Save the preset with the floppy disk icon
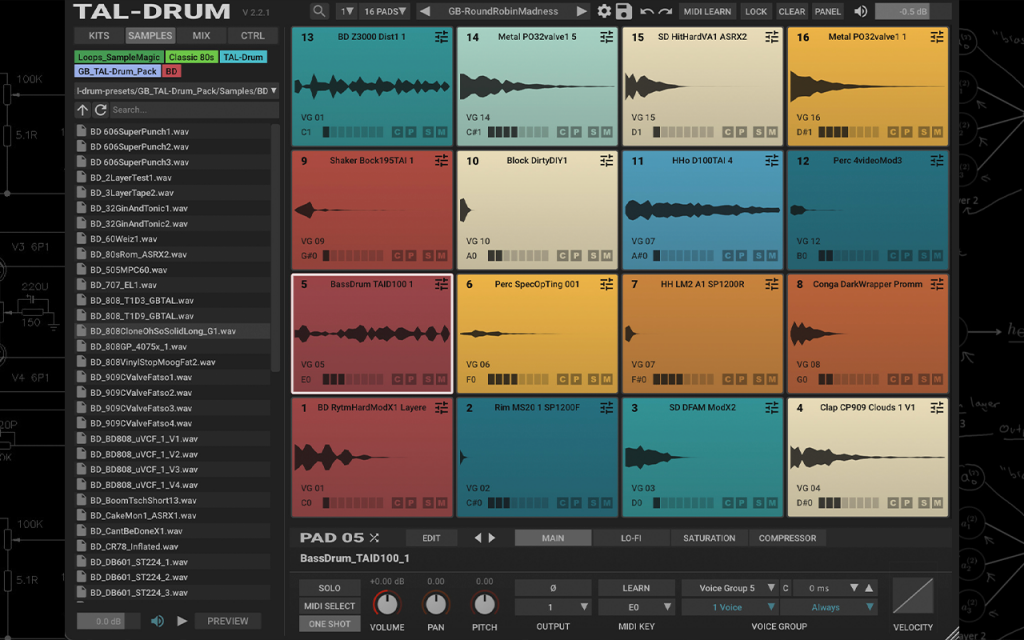The height and width of the screenshot is (640, 1024). [624, 11]
